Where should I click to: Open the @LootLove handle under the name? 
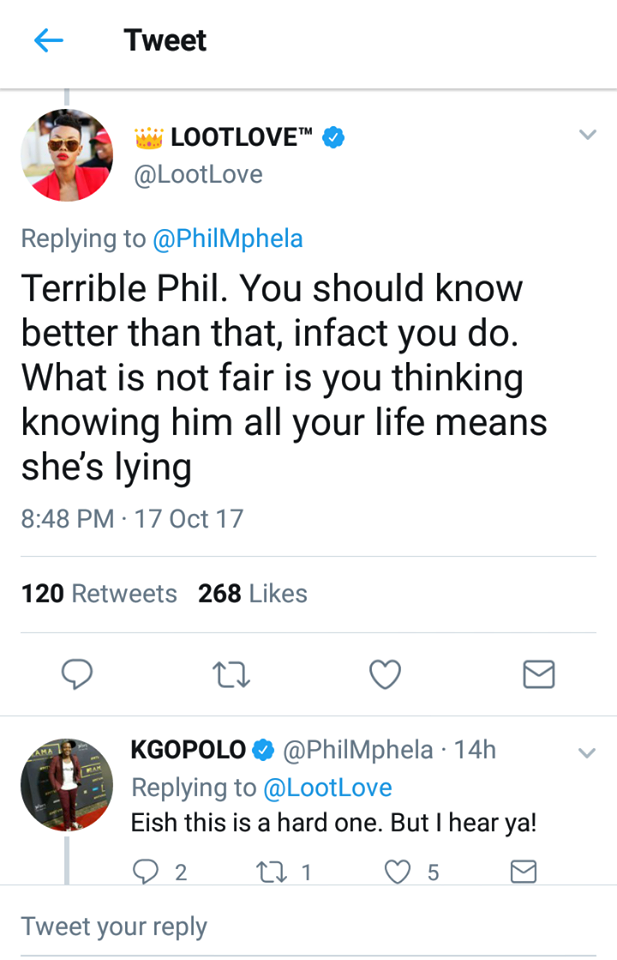[x=197, y=174]
